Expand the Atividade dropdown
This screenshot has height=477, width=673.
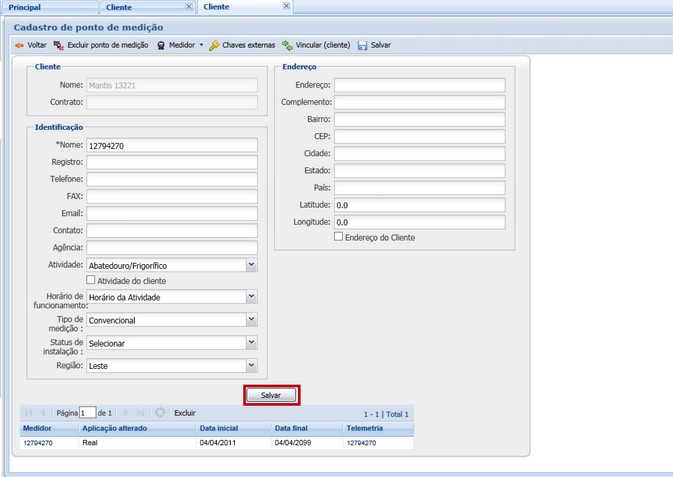pos(251,265)
